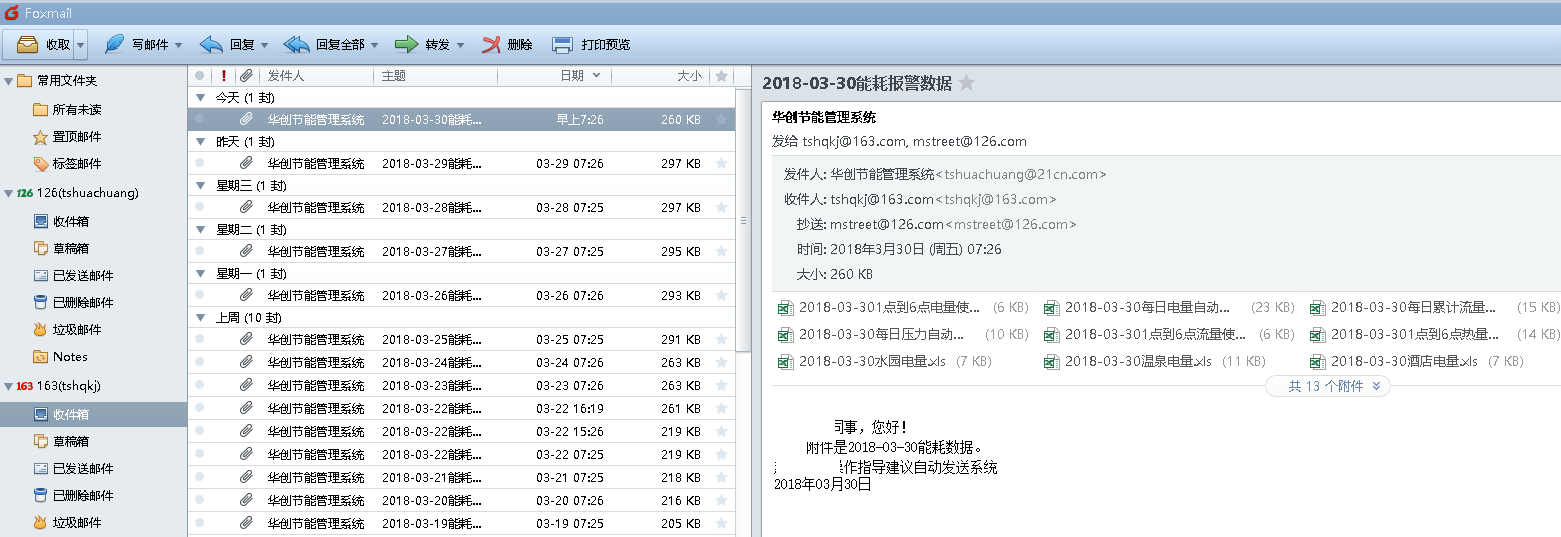
Task: Click cc address mstreet@126.com in header details
Action: (1010, 224)
